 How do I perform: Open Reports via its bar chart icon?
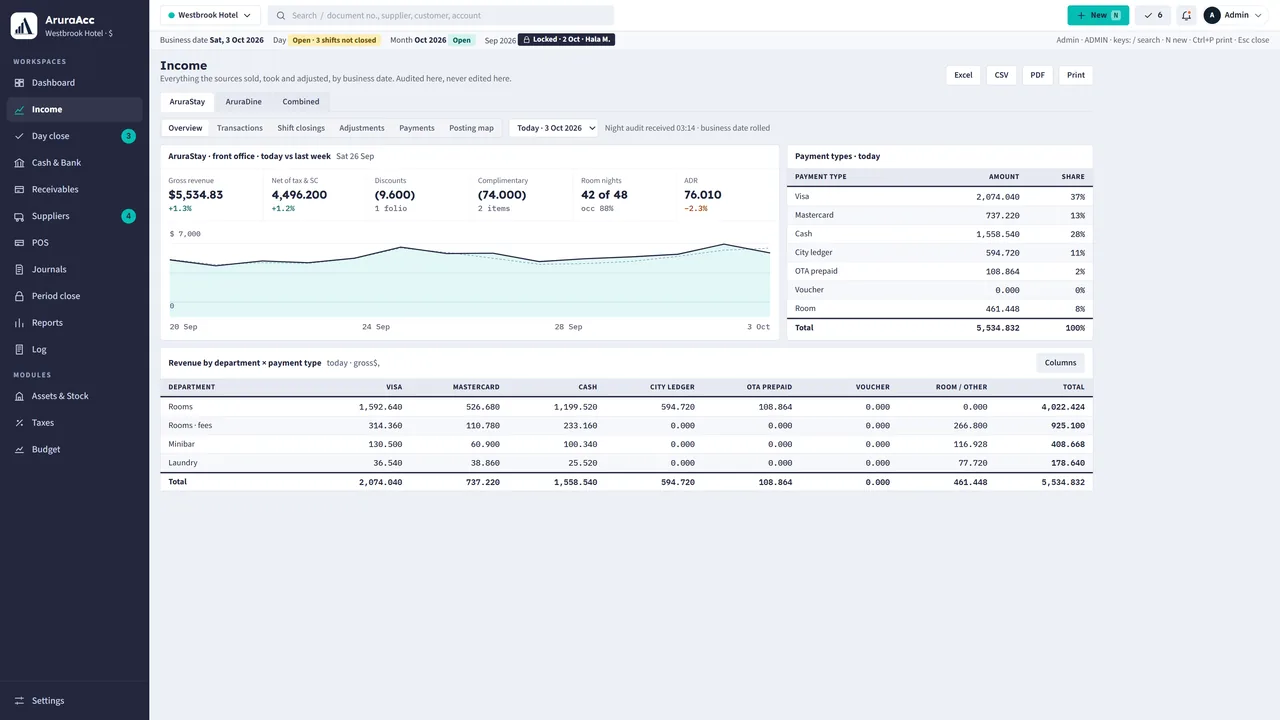click(x=20, y=323)
